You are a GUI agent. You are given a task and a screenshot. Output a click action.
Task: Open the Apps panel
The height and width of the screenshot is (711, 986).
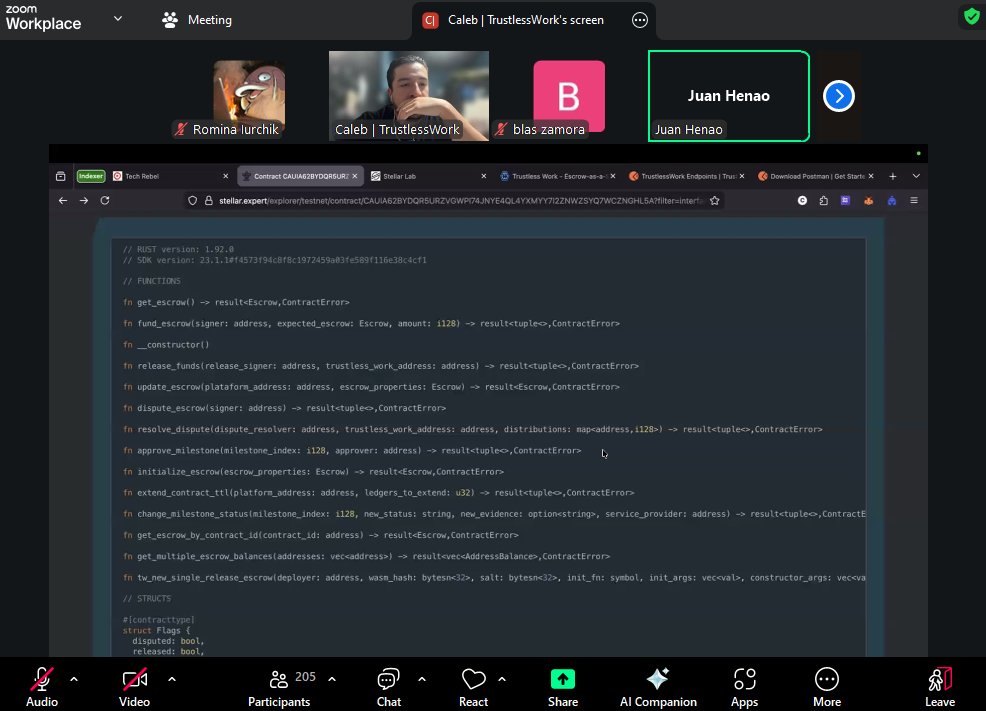(745, 686)
